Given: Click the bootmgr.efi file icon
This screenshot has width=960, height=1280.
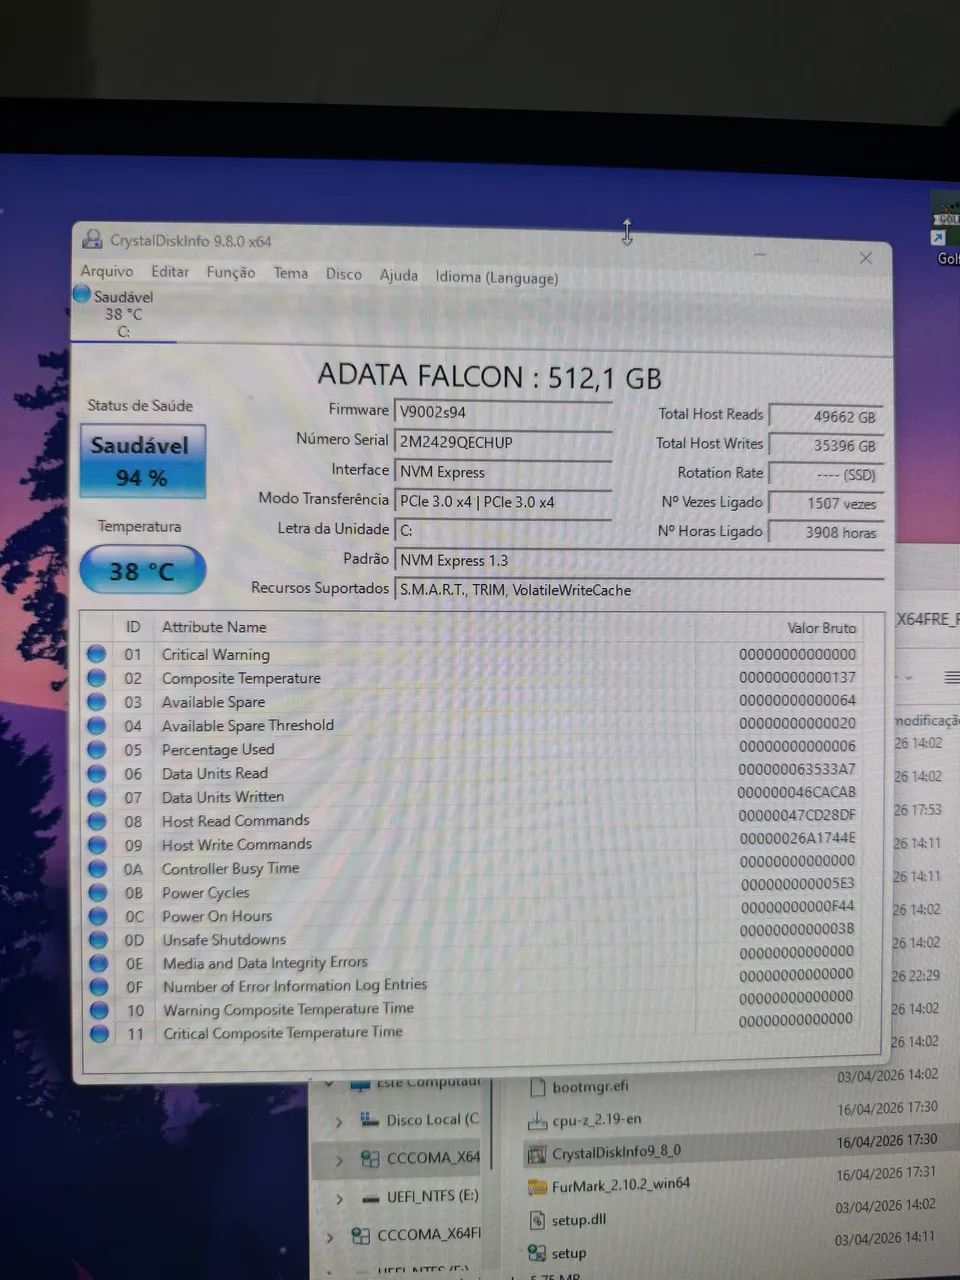Looking at the screenshot, I should point(537,1087).
